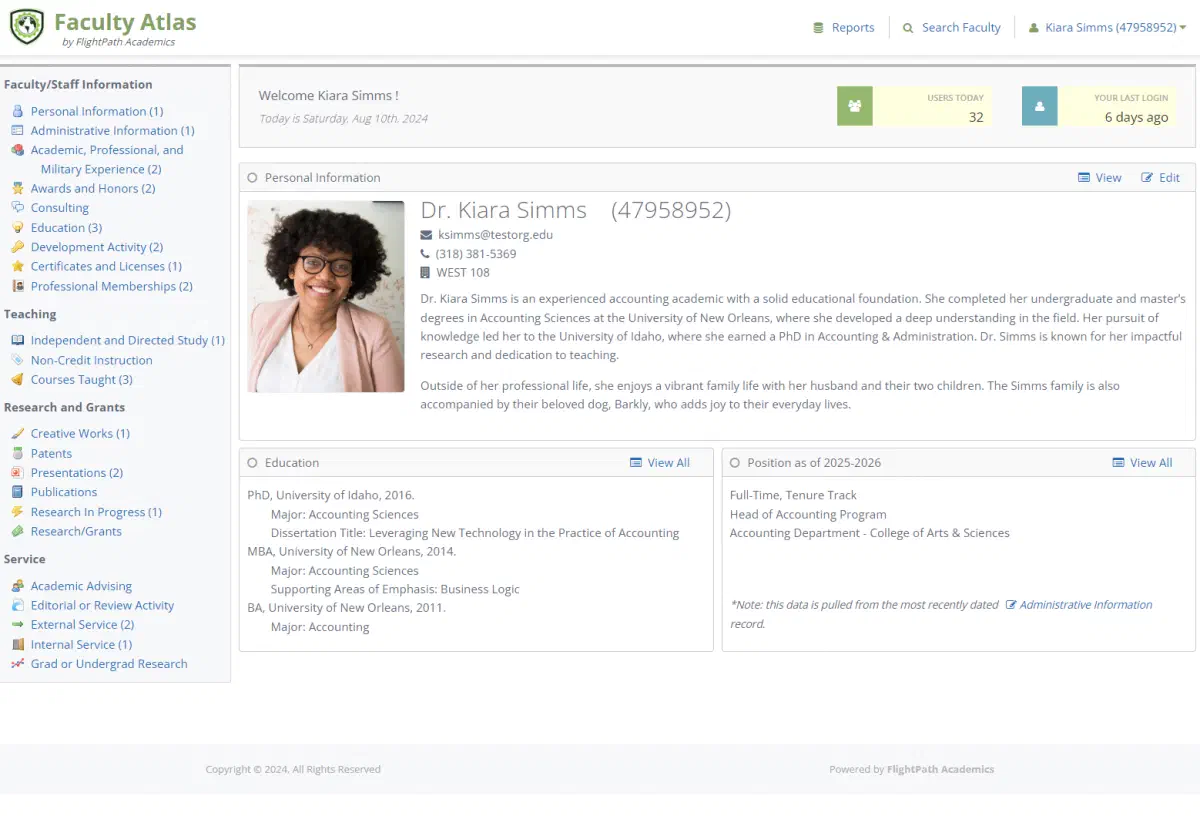Click the Presentations icon

click(x=17, y=472)
